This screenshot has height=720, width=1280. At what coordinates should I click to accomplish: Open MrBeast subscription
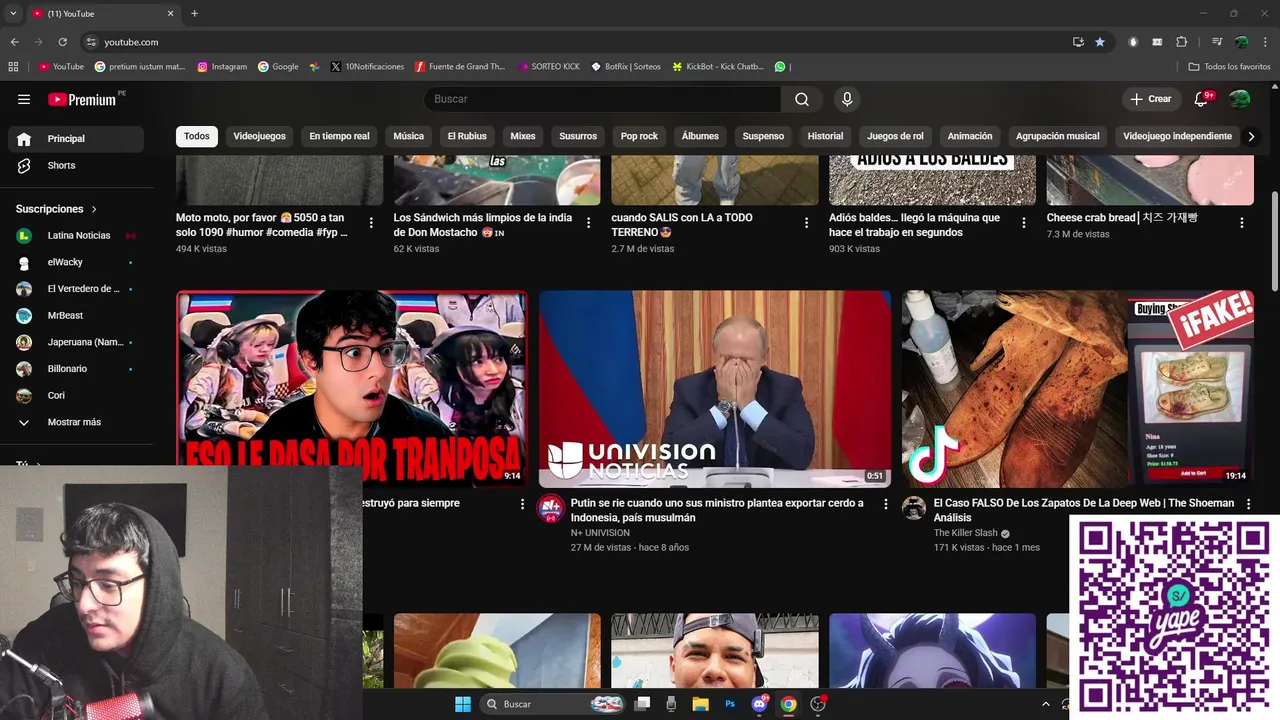[76, 315]
